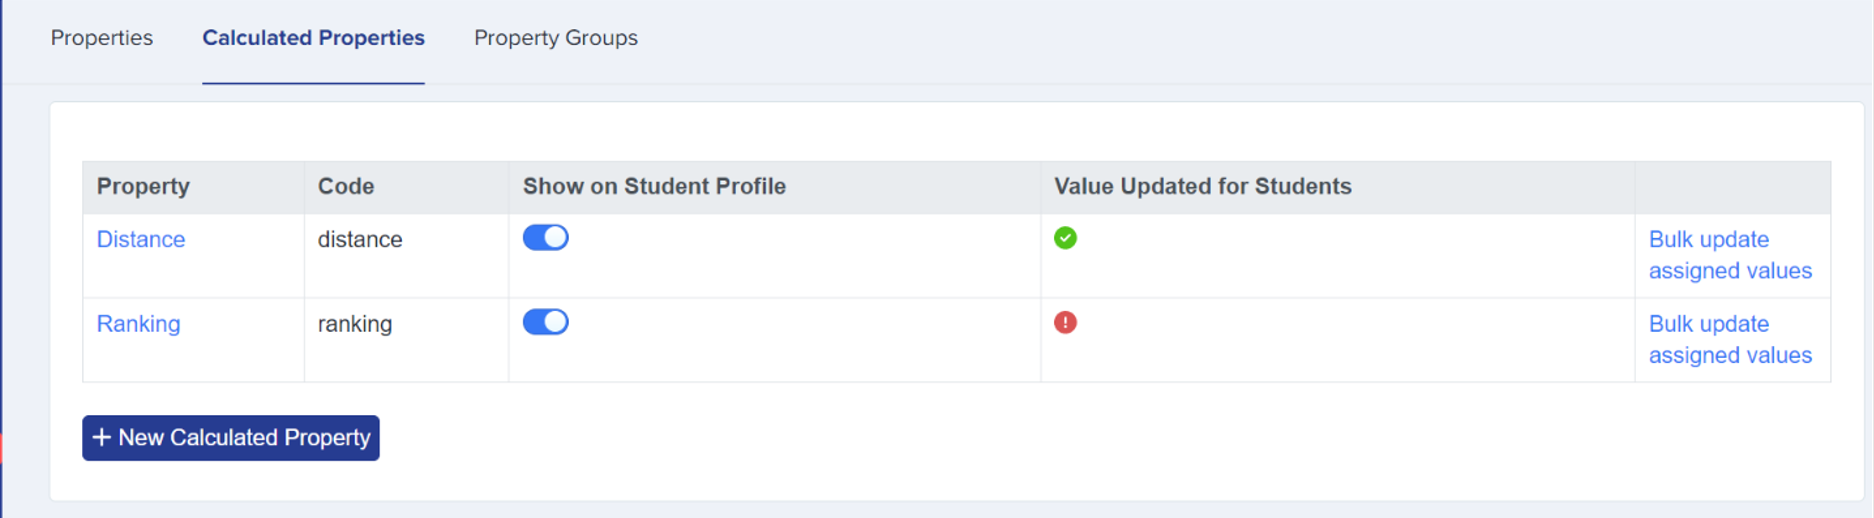1874x518 pixels.
Task: Open the Ranking property link
Action: (x=138, y=324)
